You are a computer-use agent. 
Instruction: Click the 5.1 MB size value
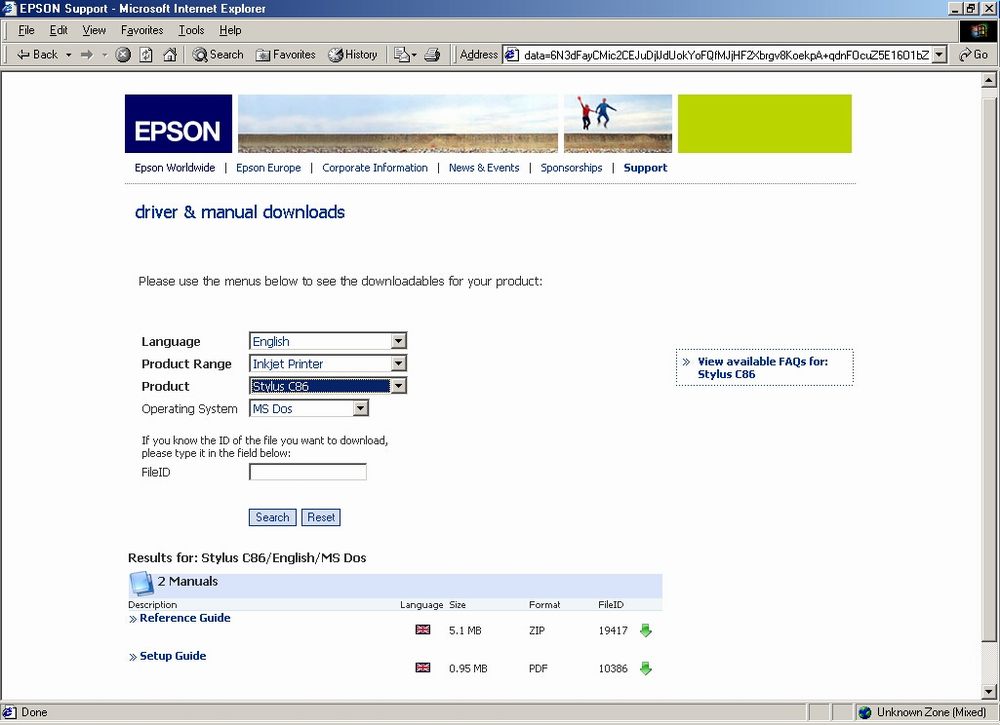[465, 631]
